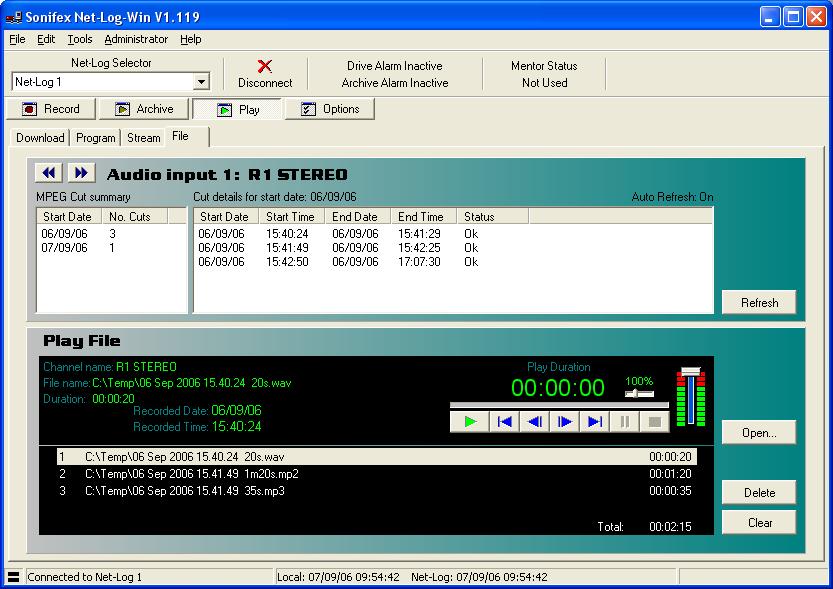Select playlist file 1m20s.mp2
Viewport: 833px width, 589px height.
click(x=377, y=474)
